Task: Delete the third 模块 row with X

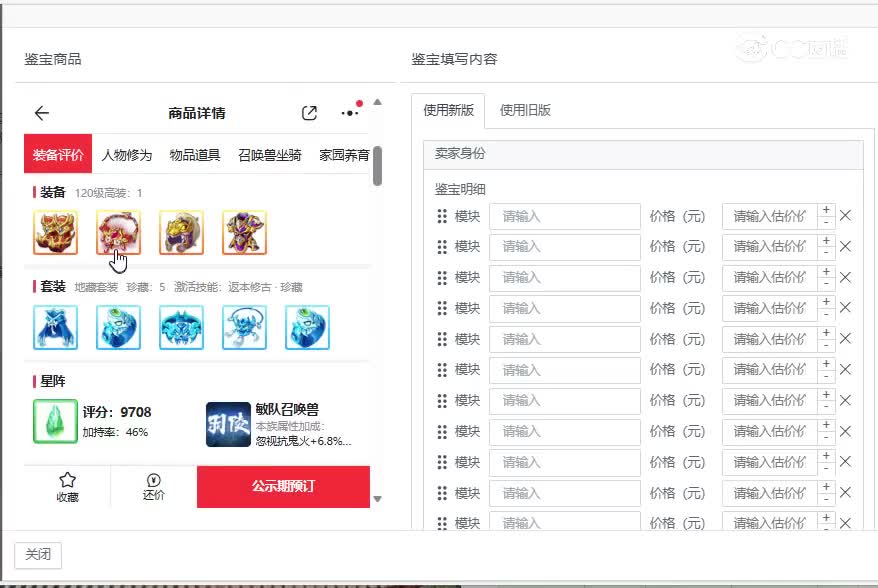Action: (846, 277)
